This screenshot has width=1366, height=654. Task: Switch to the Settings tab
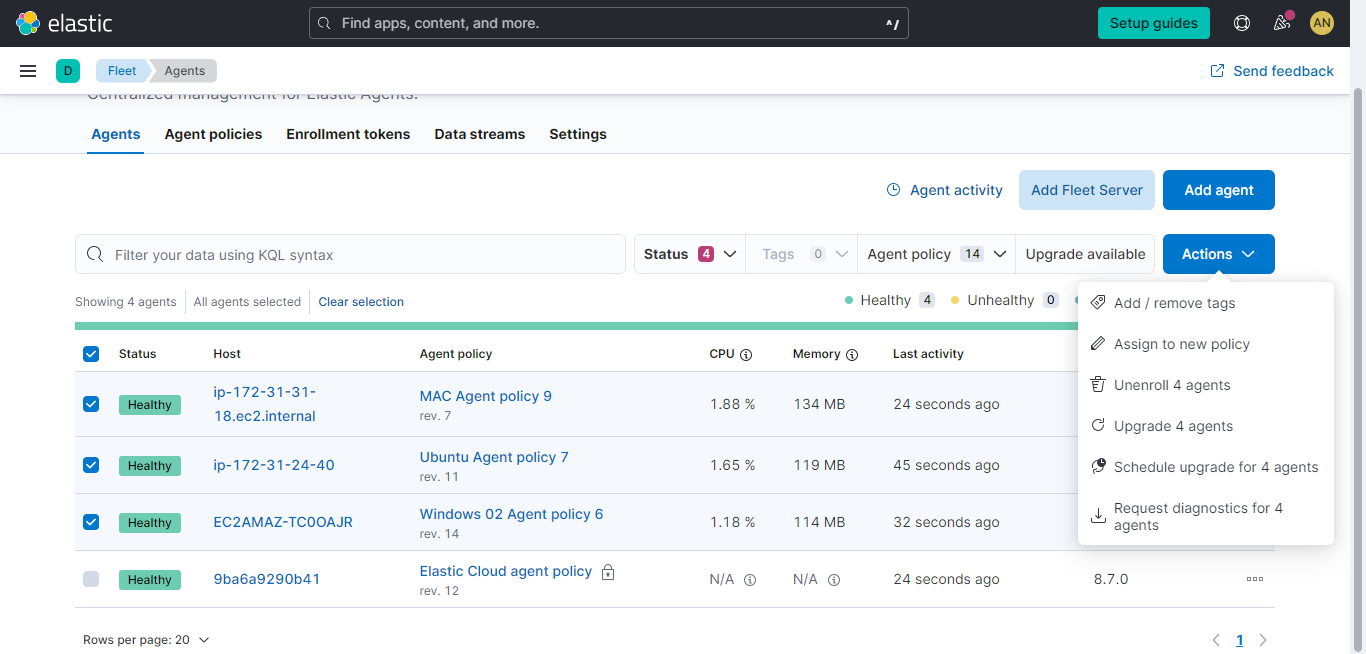pyautogui.click(x=578, y=134)
